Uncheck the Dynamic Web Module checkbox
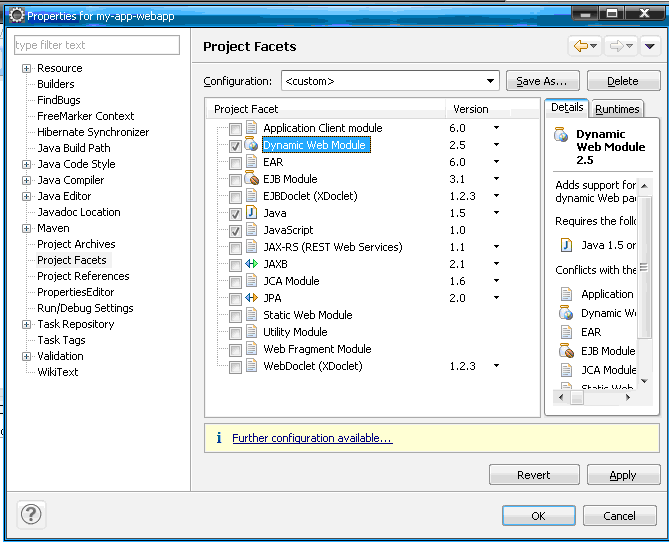The image size is (669, 542). coord(235,146)
